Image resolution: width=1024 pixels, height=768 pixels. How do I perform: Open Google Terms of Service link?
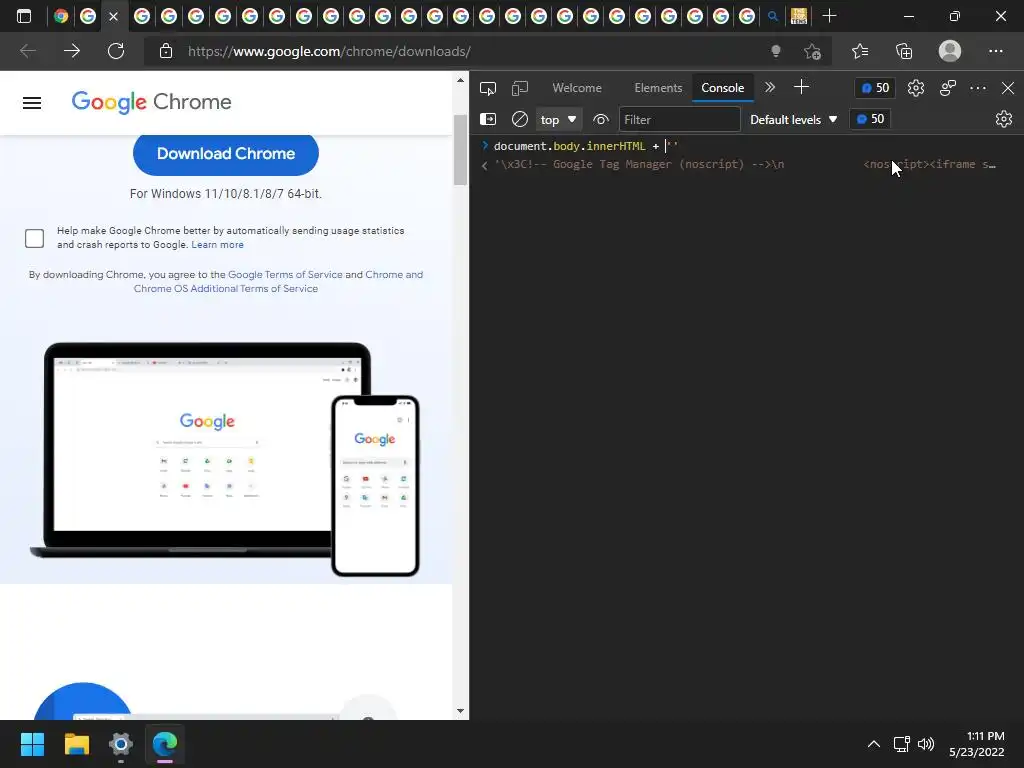click(x=285, y=275)
